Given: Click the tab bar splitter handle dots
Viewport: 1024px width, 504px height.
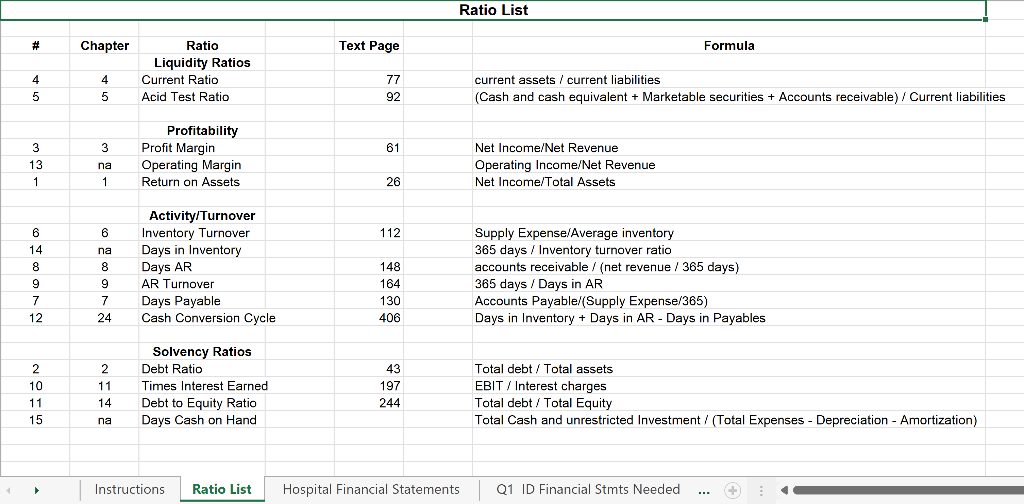Looking at the screenshot, I should (761, 490).
